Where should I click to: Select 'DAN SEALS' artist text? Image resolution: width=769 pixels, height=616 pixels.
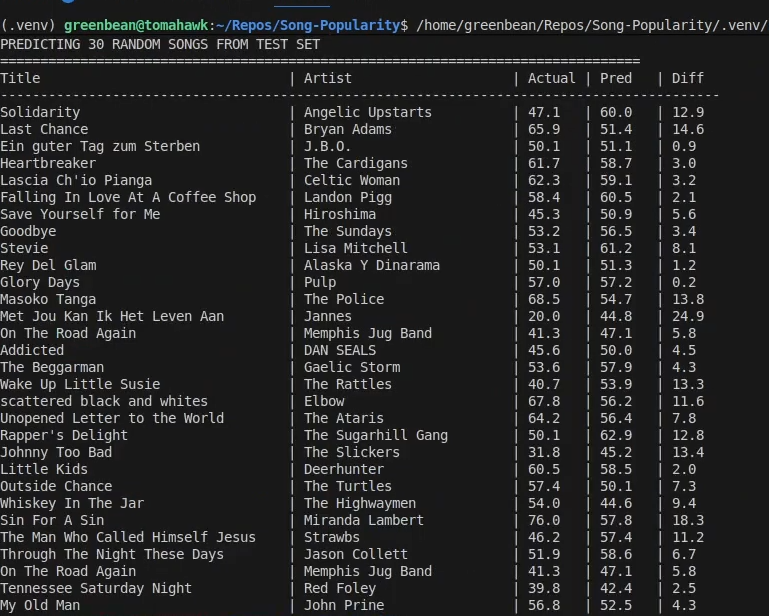click(x=340, y=350)
